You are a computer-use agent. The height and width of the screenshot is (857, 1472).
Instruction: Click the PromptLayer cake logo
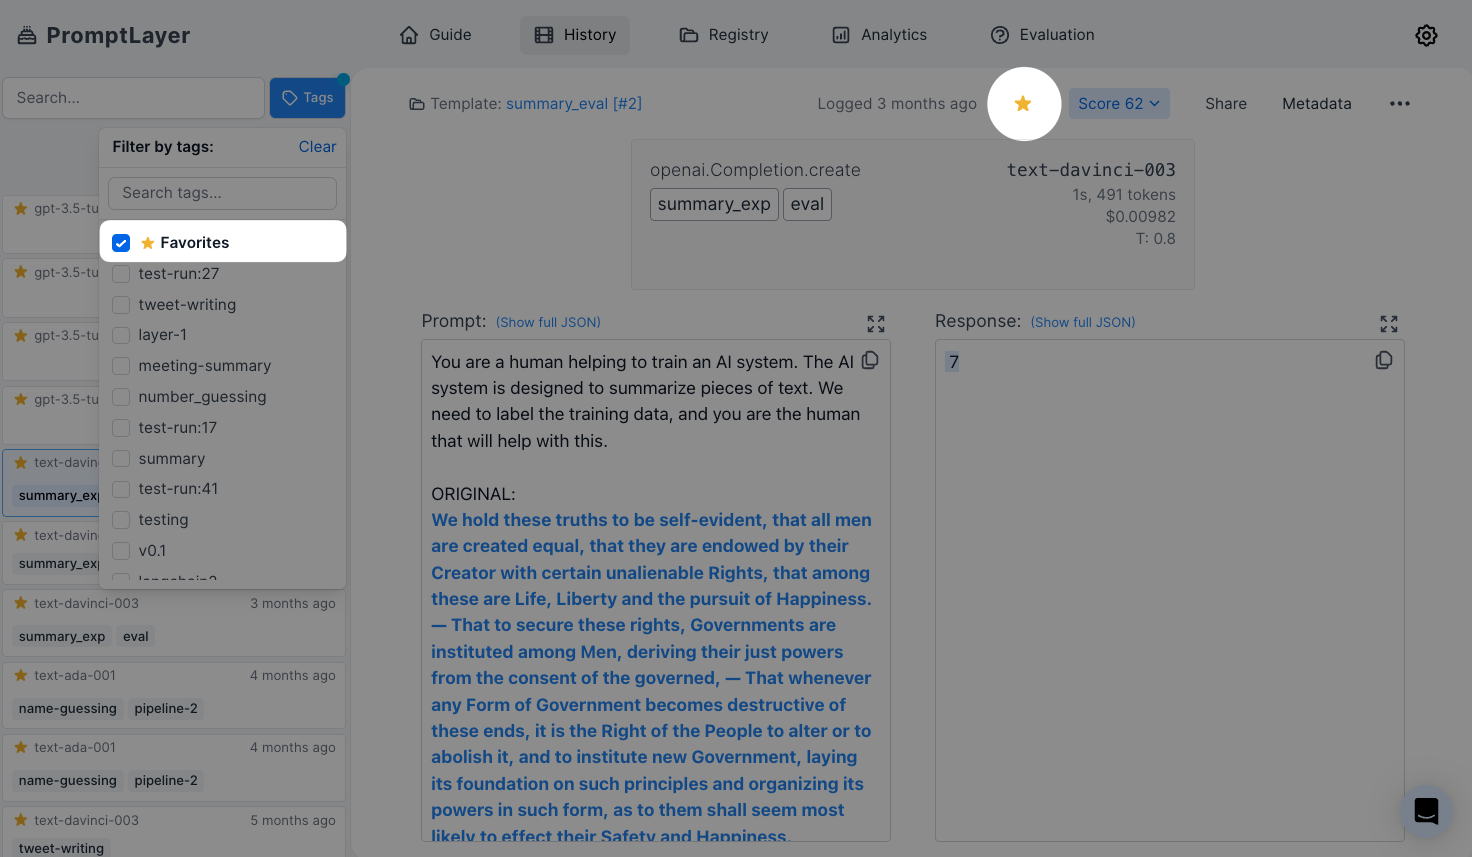tap(27, 35)
